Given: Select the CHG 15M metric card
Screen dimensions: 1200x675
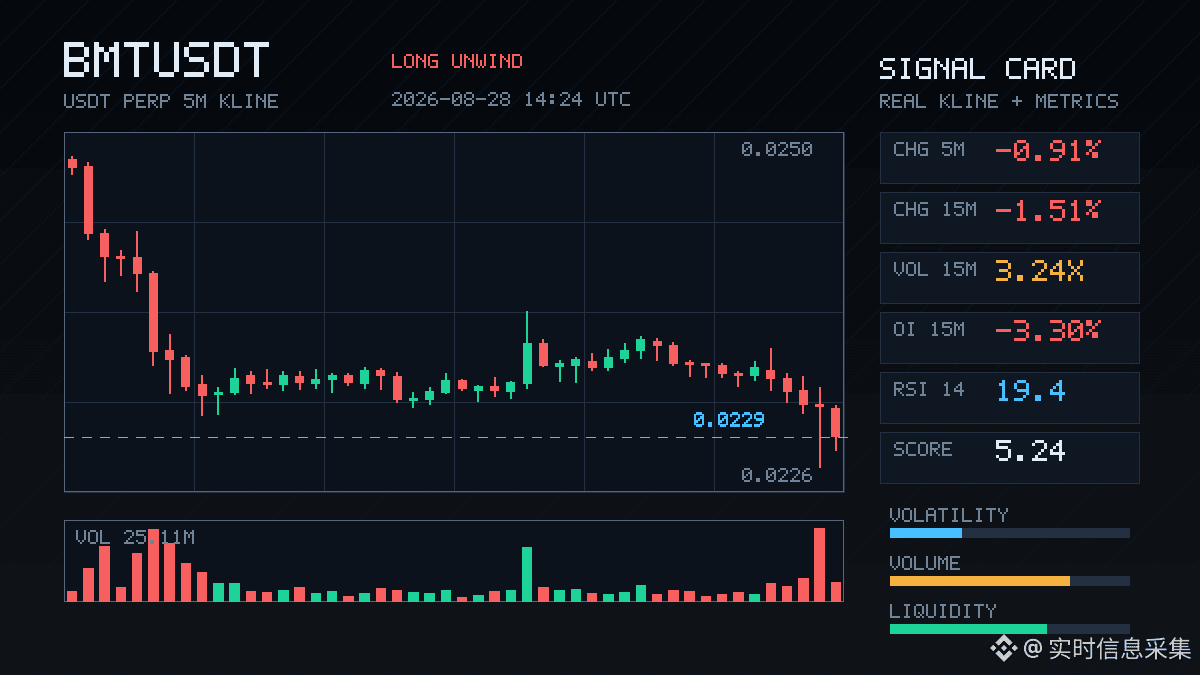Looking at the screenshot, I should (1009, 217).
